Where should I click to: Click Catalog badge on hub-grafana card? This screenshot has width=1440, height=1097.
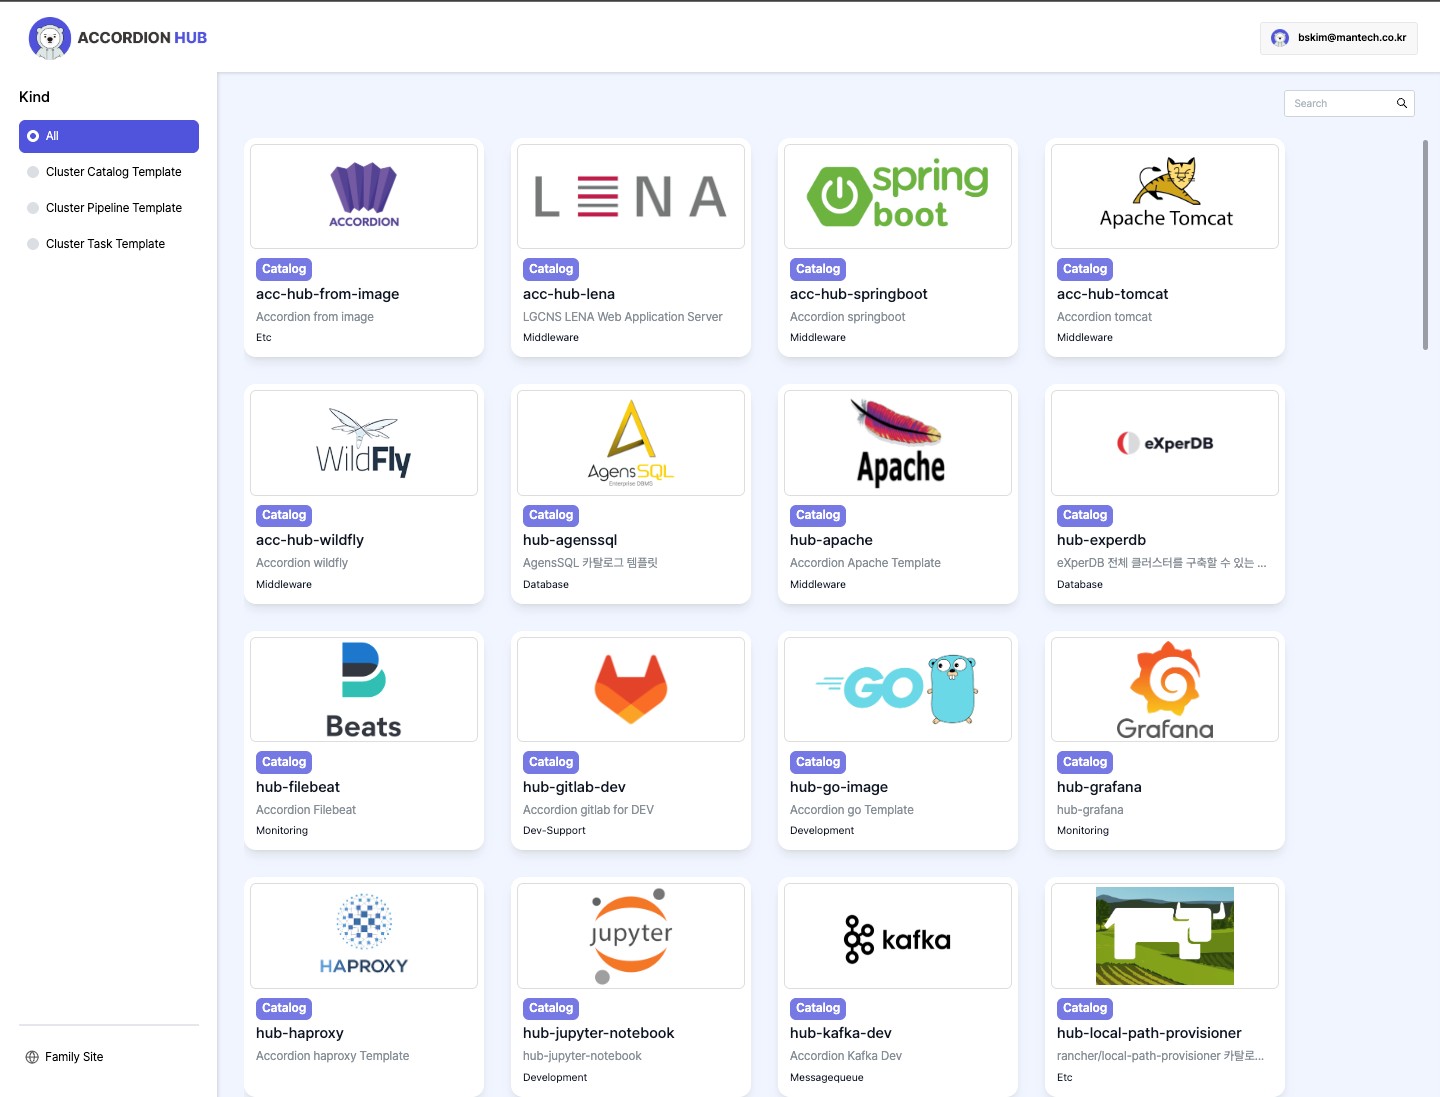pyautogui.click(x=1085, y=762)
